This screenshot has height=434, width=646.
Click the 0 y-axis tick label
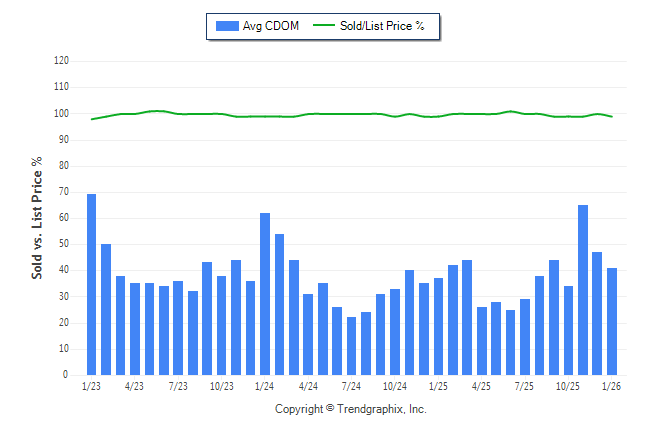pos(66,375)
